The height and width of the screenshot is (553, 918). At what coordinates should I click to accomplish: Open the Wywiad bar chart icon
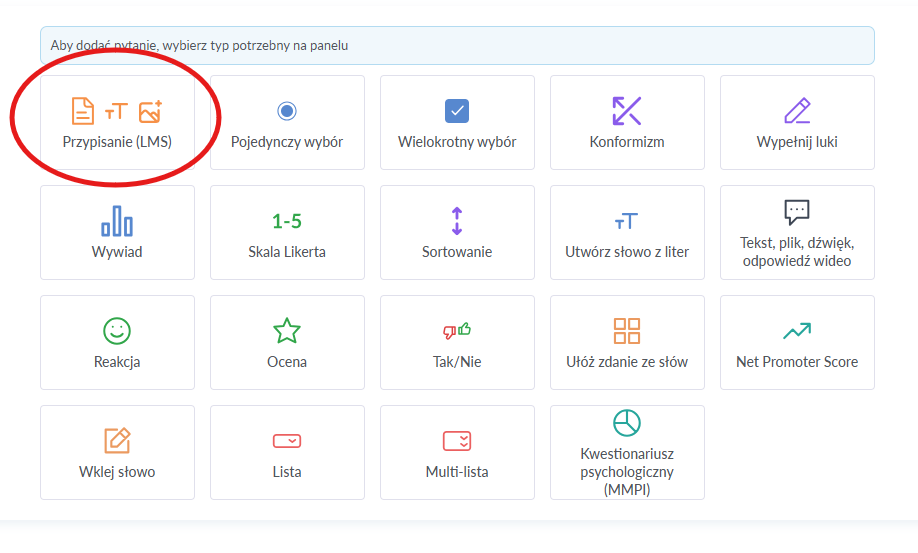pos(117,221)
